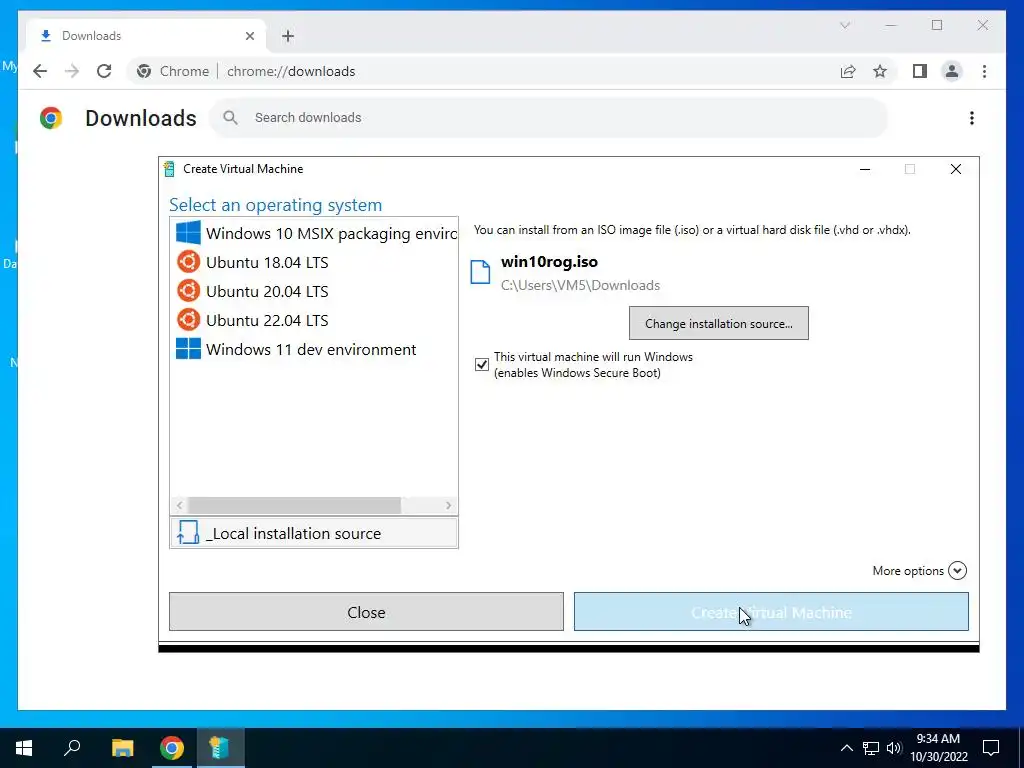
Task: Open Change installation source dialog
Action: [718, 323]
